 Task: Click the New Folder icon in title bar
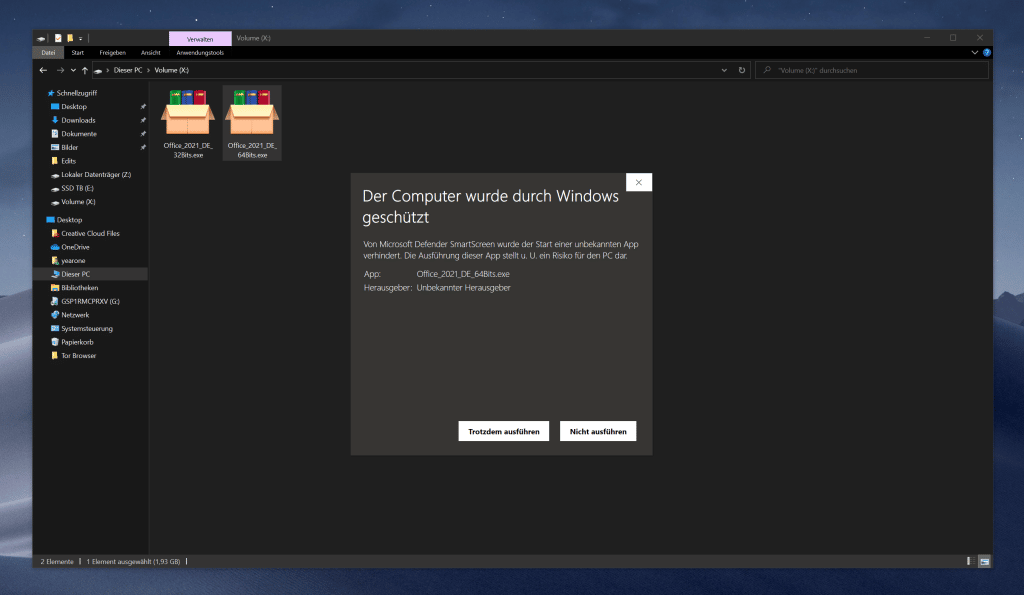pos(70,38)
